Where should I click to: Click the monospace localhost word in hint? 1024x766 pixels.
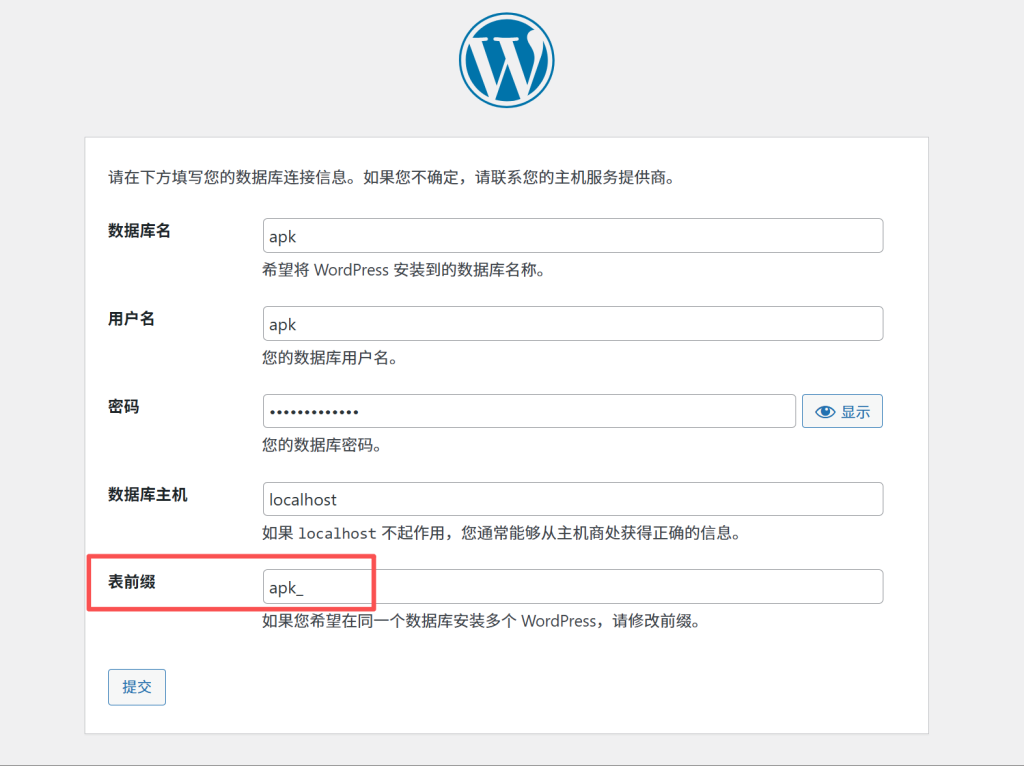click(x=337, y=534)
